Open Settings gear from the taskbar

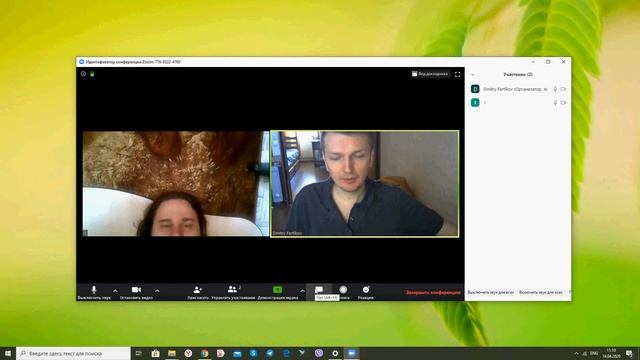[335, 353]
